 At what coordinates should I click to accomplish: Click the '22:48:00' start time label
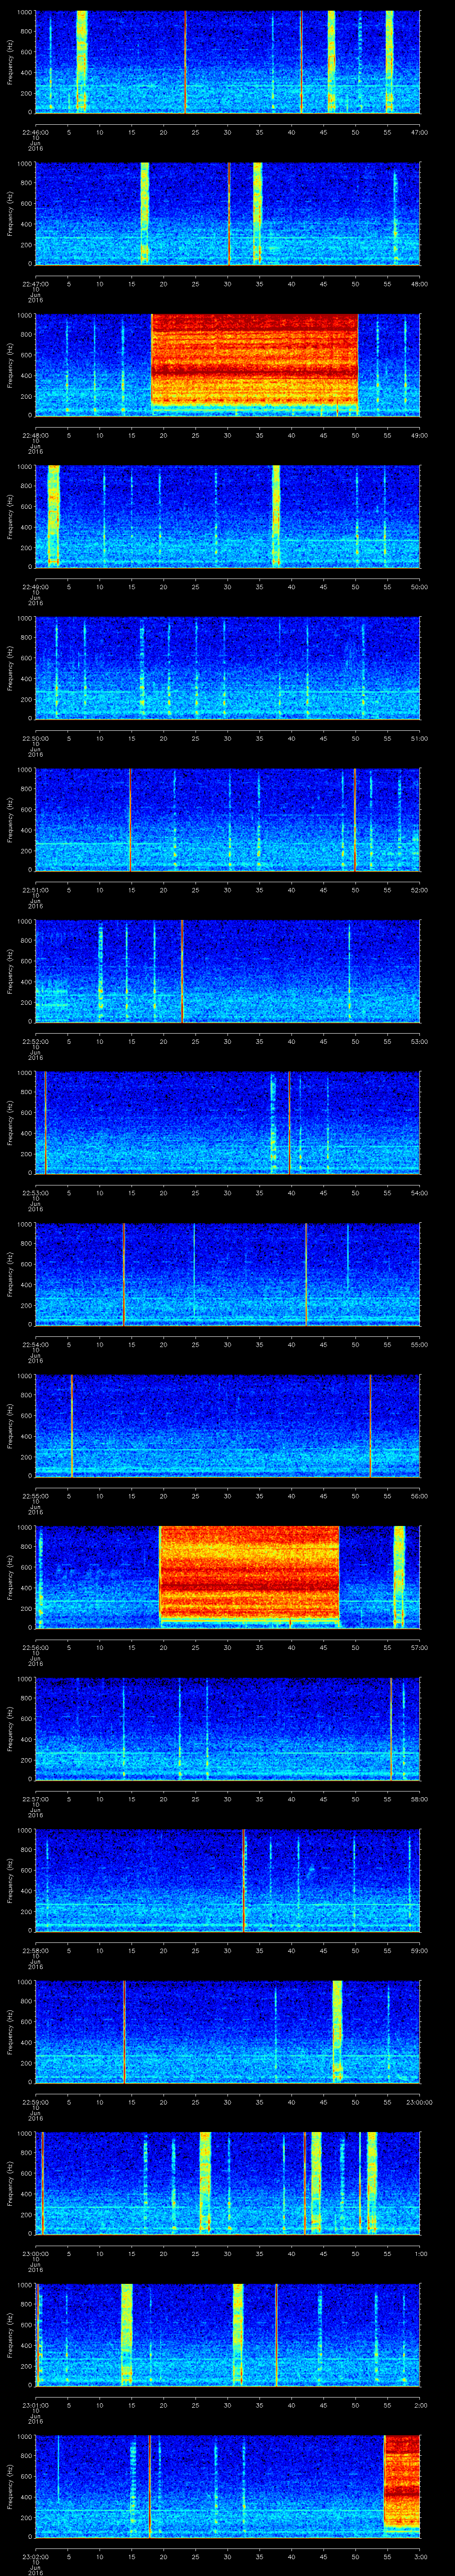35,435
